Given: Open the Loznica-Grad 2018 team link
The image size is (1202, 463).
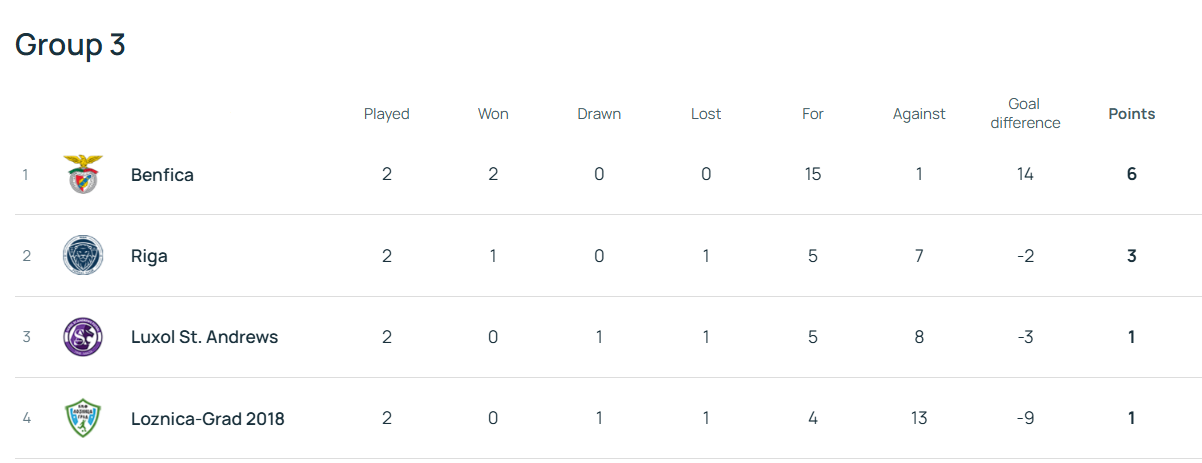Looking at the screenshot, I should click(x=207, y=419).
